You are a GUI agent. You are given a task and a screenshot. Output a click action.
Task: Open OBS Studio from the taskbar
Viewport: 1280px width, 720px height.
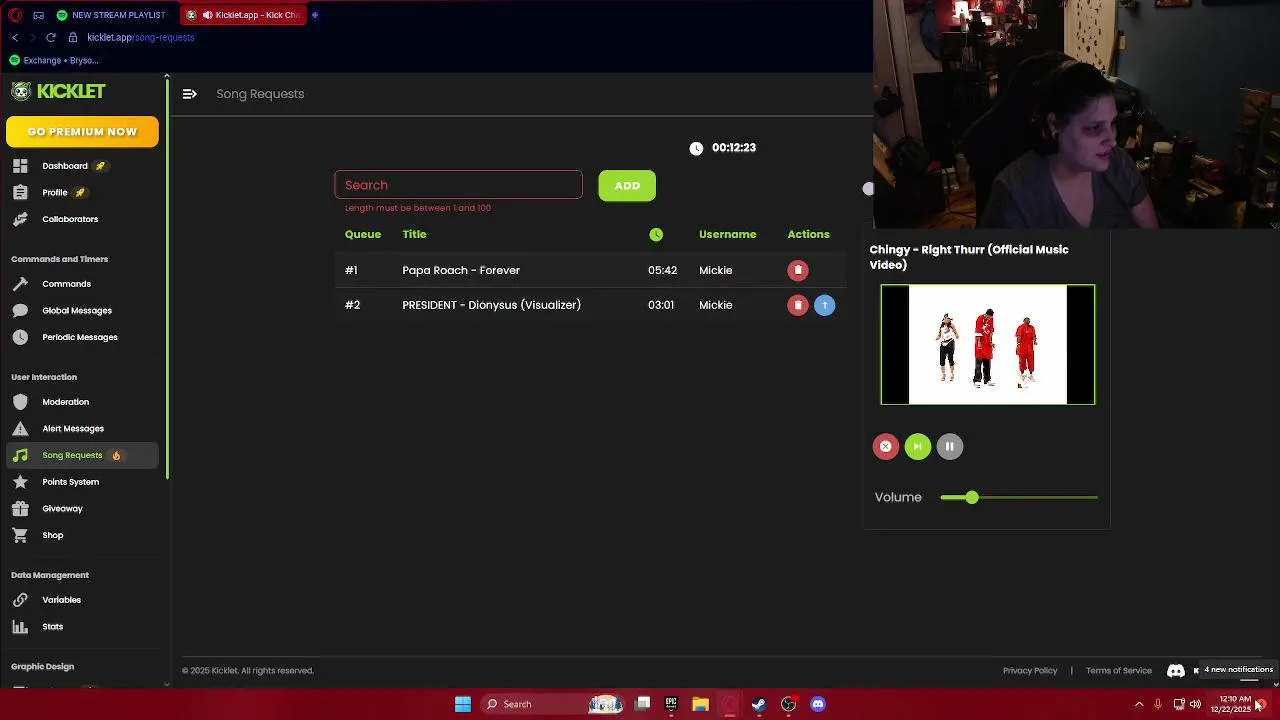pos(788,704)
